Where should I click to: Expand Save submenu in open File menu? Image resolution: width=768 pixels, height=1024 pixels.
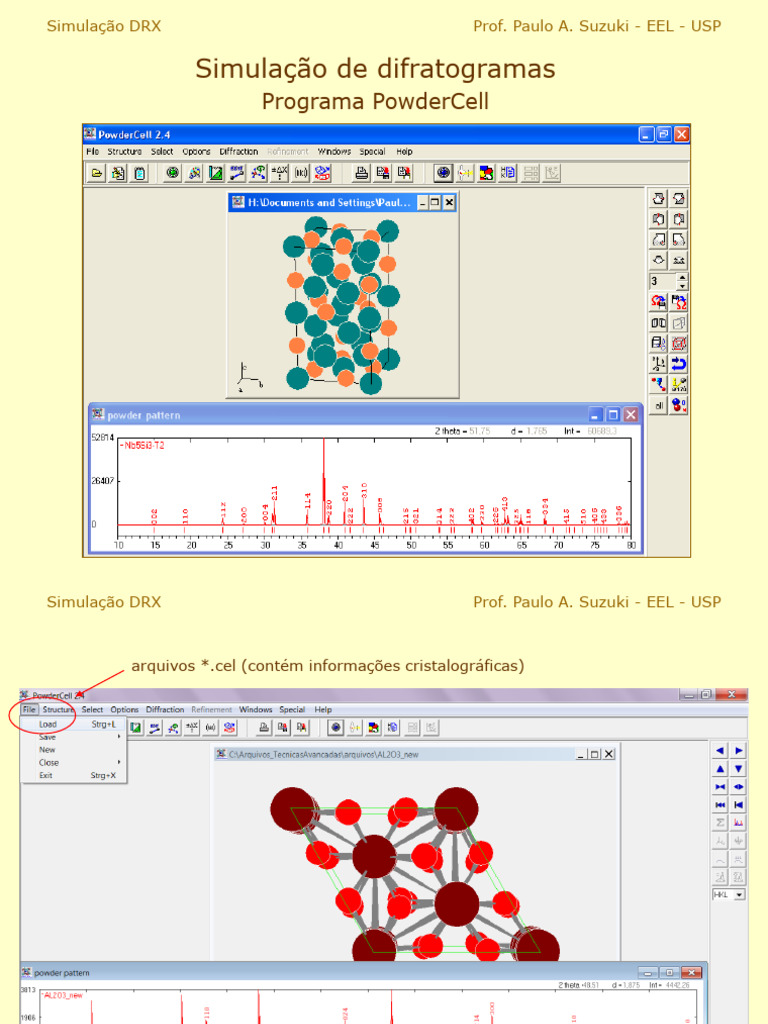[x=74, y=737]
